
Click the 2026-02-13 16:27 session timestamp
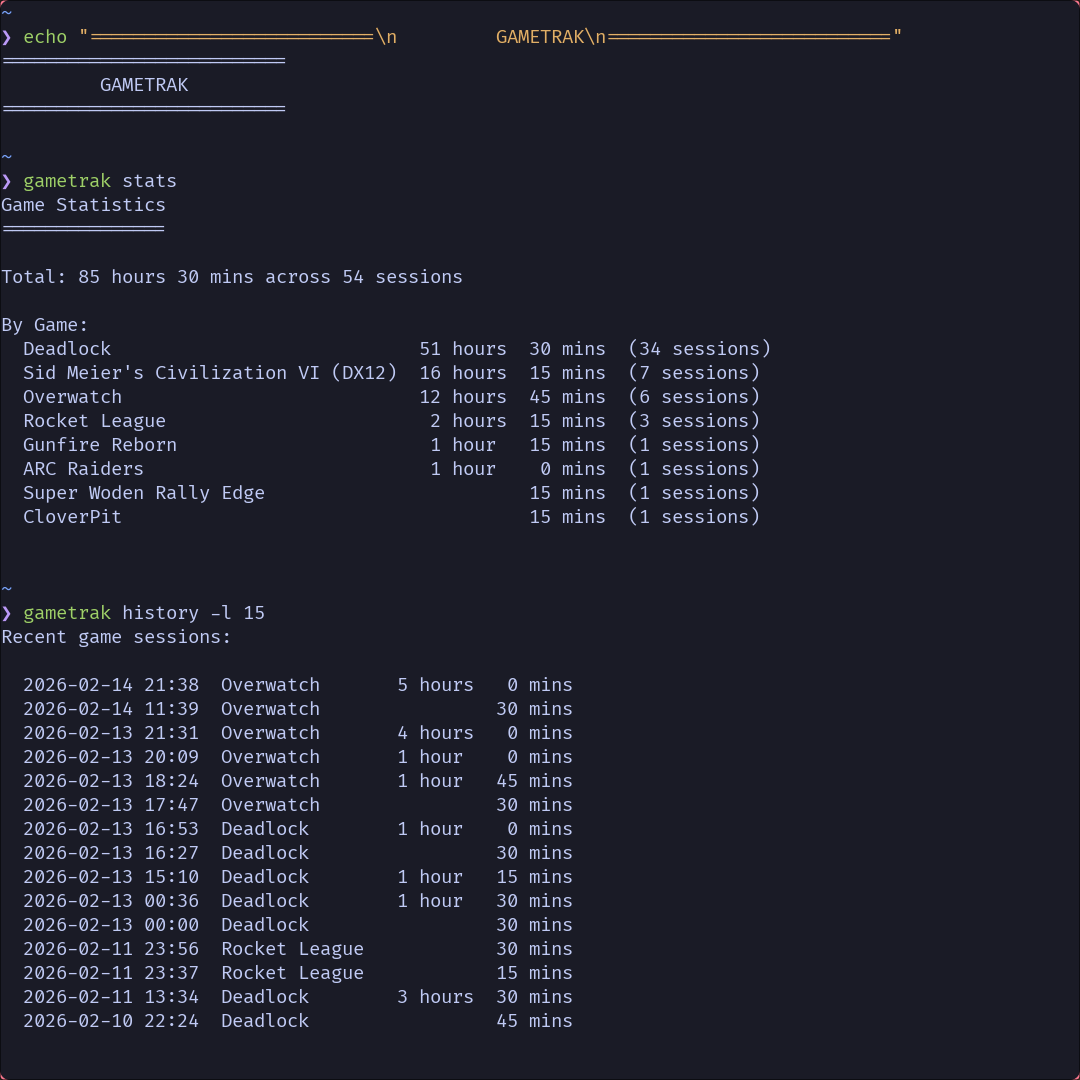tap(111, 853)
